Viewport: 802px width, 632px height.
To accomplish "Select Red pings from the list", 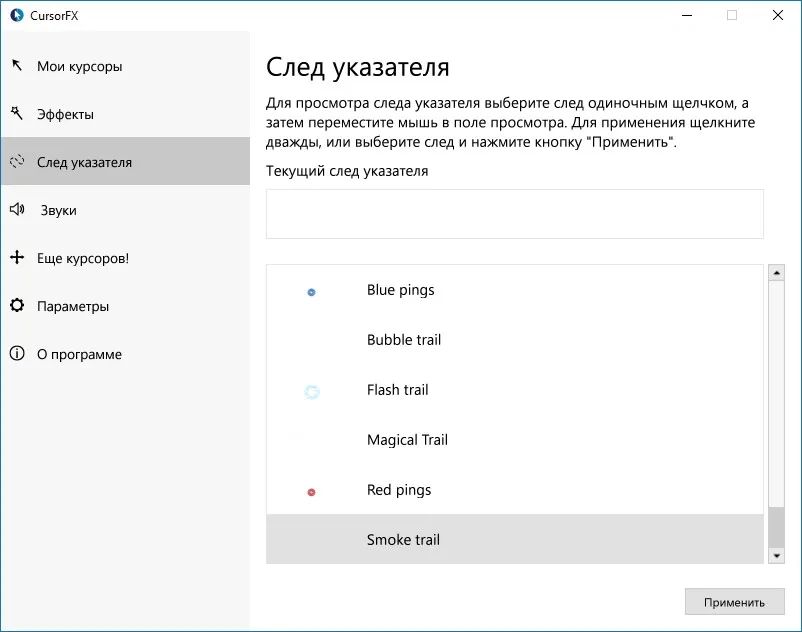I will [x=515, y=490].
